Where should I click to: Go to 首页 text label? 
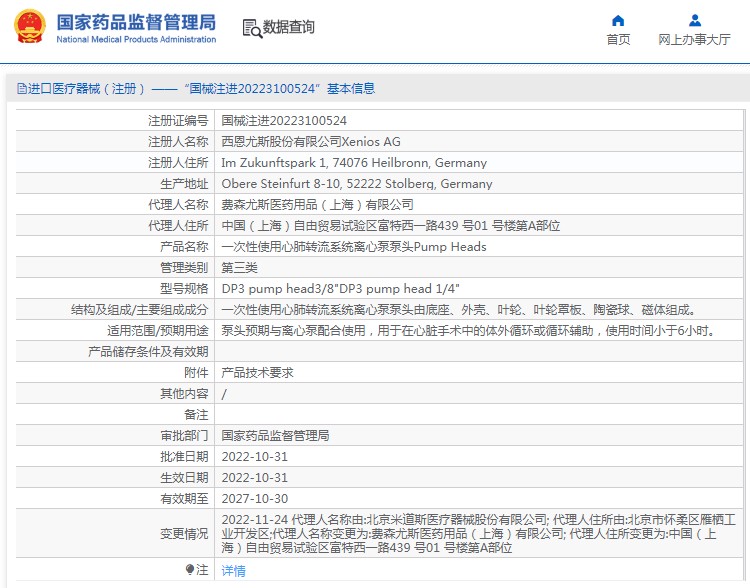coord(618,40)
